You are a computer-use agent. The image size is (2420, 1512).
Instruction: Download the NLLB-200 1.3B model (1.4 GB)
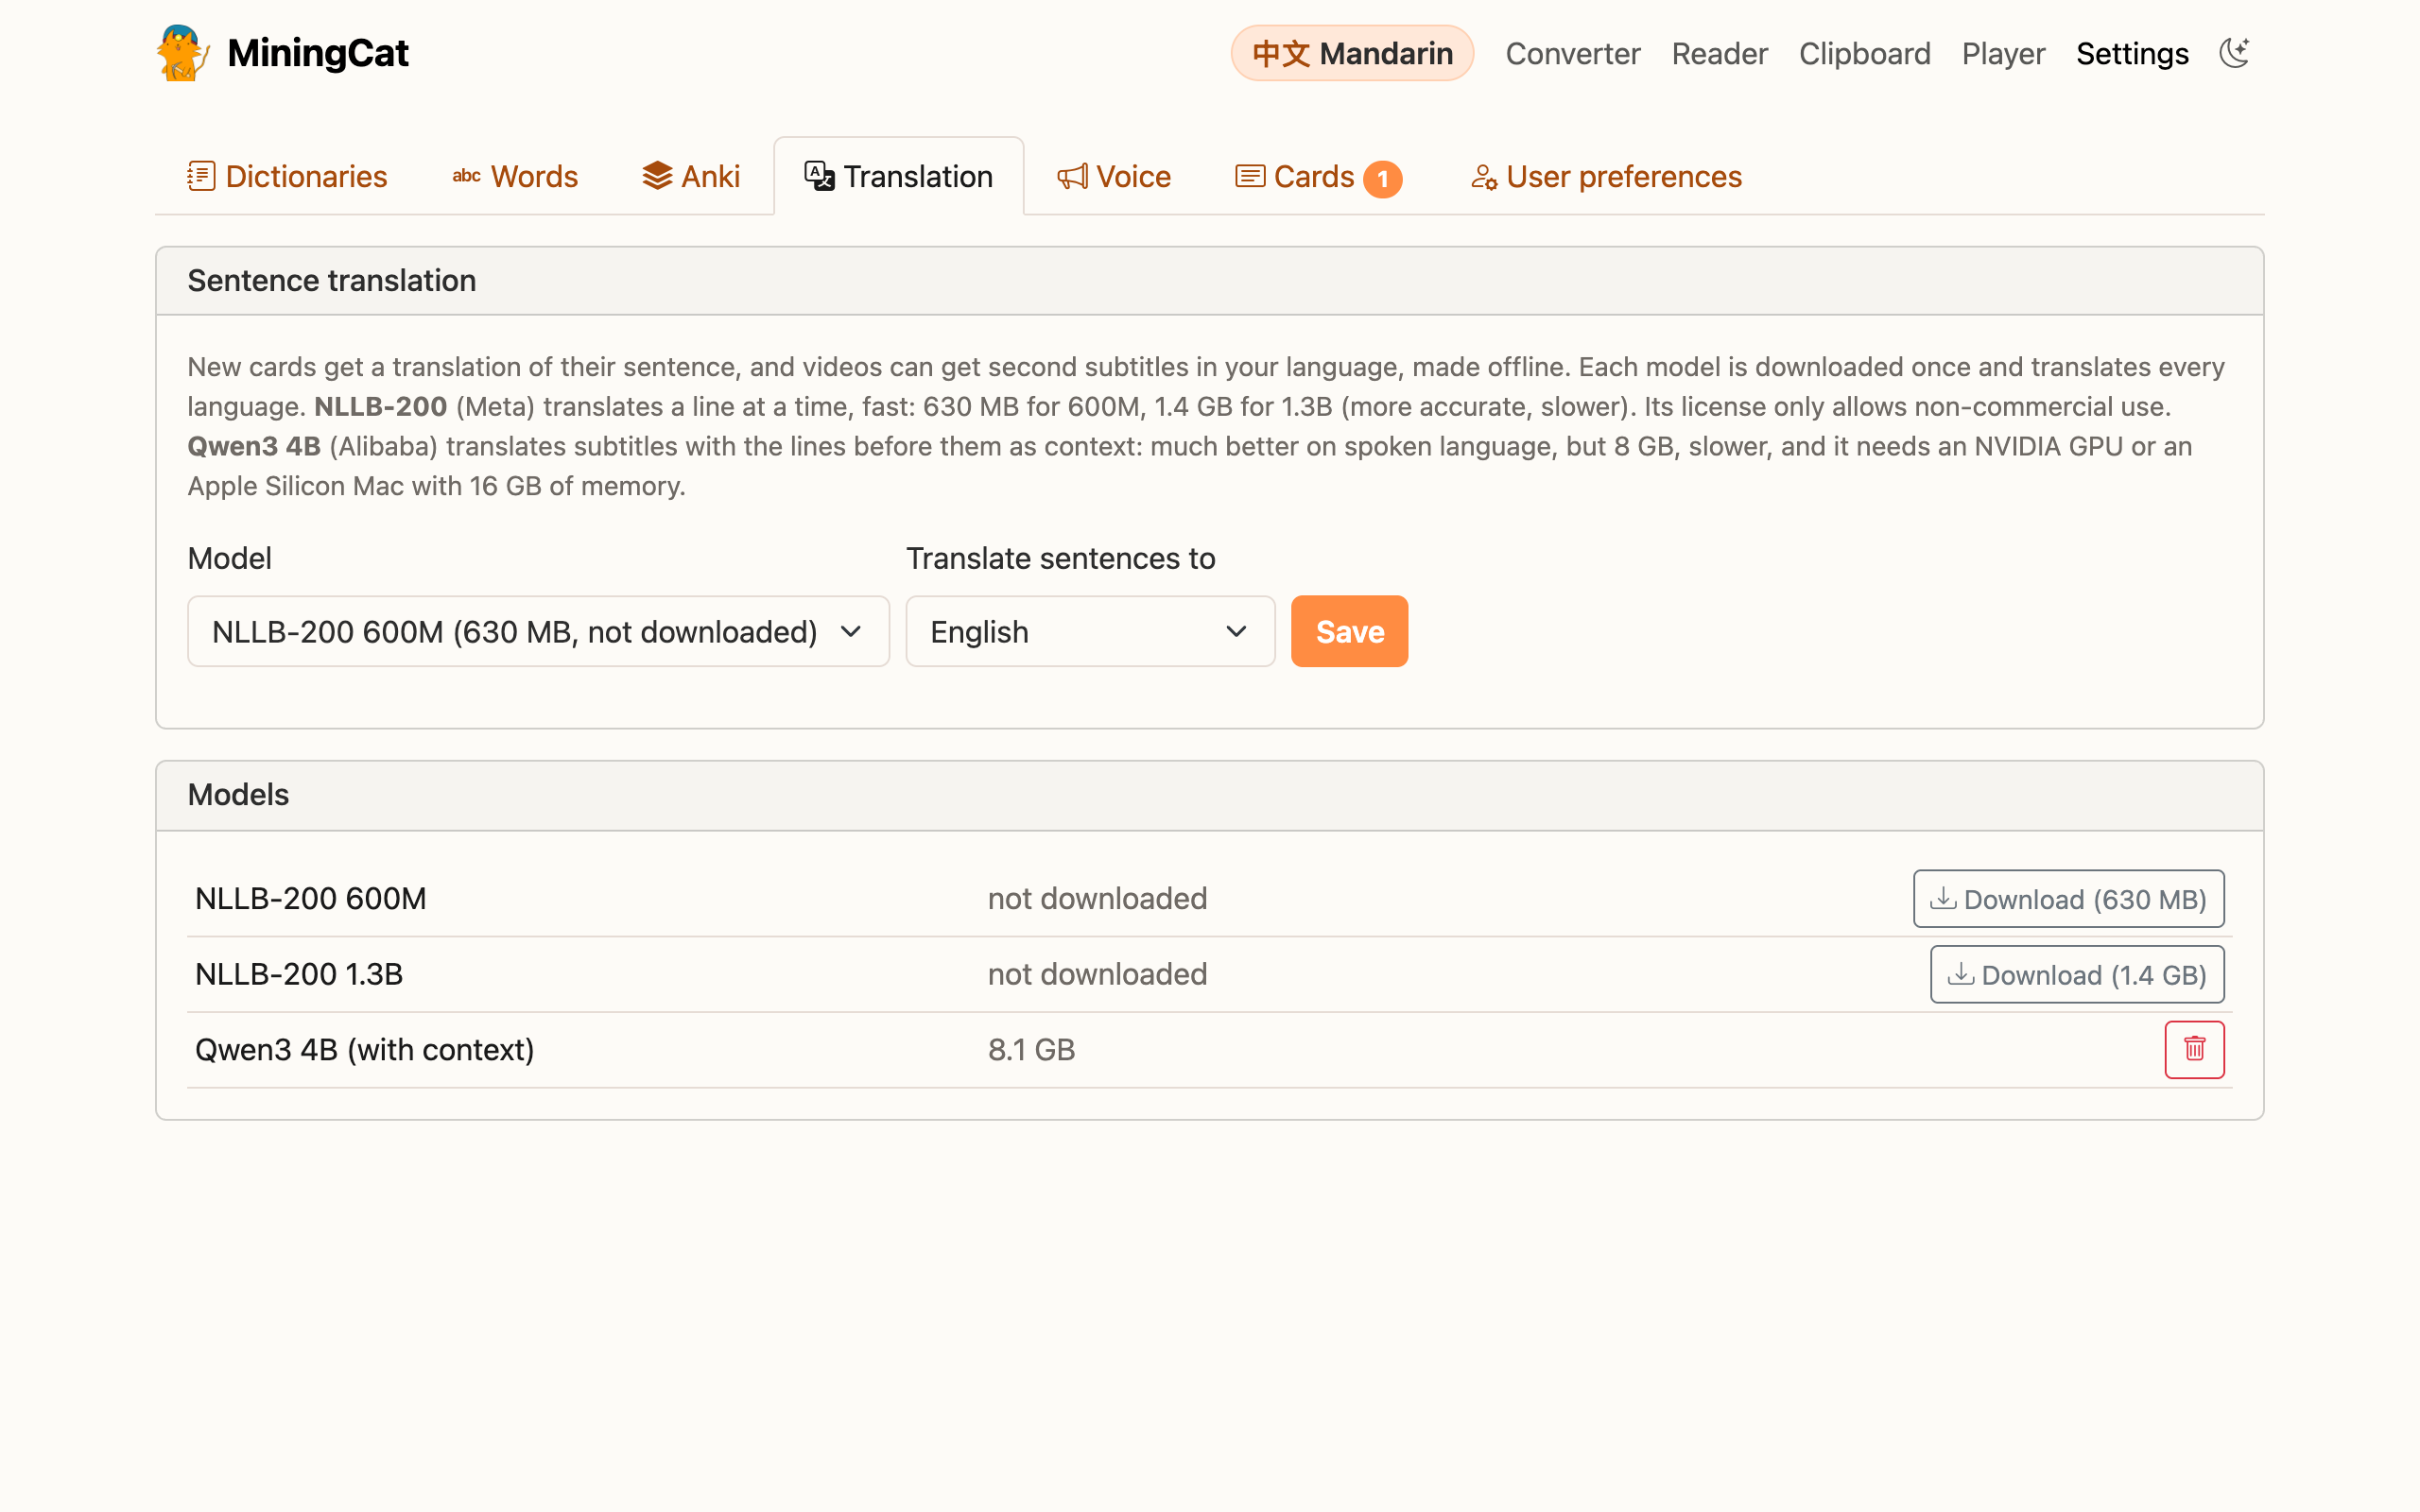2077,974
